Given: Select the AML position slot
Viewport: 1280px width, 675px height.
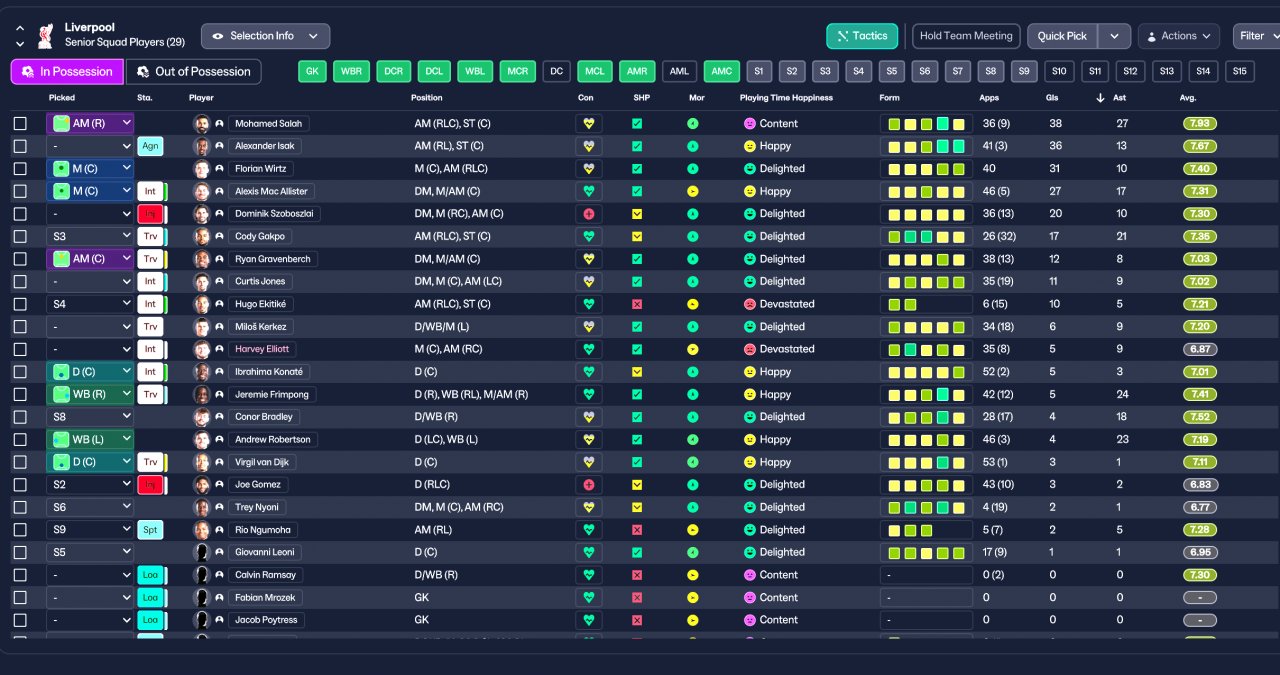Looking at the screenshot, I should [679, 72].
